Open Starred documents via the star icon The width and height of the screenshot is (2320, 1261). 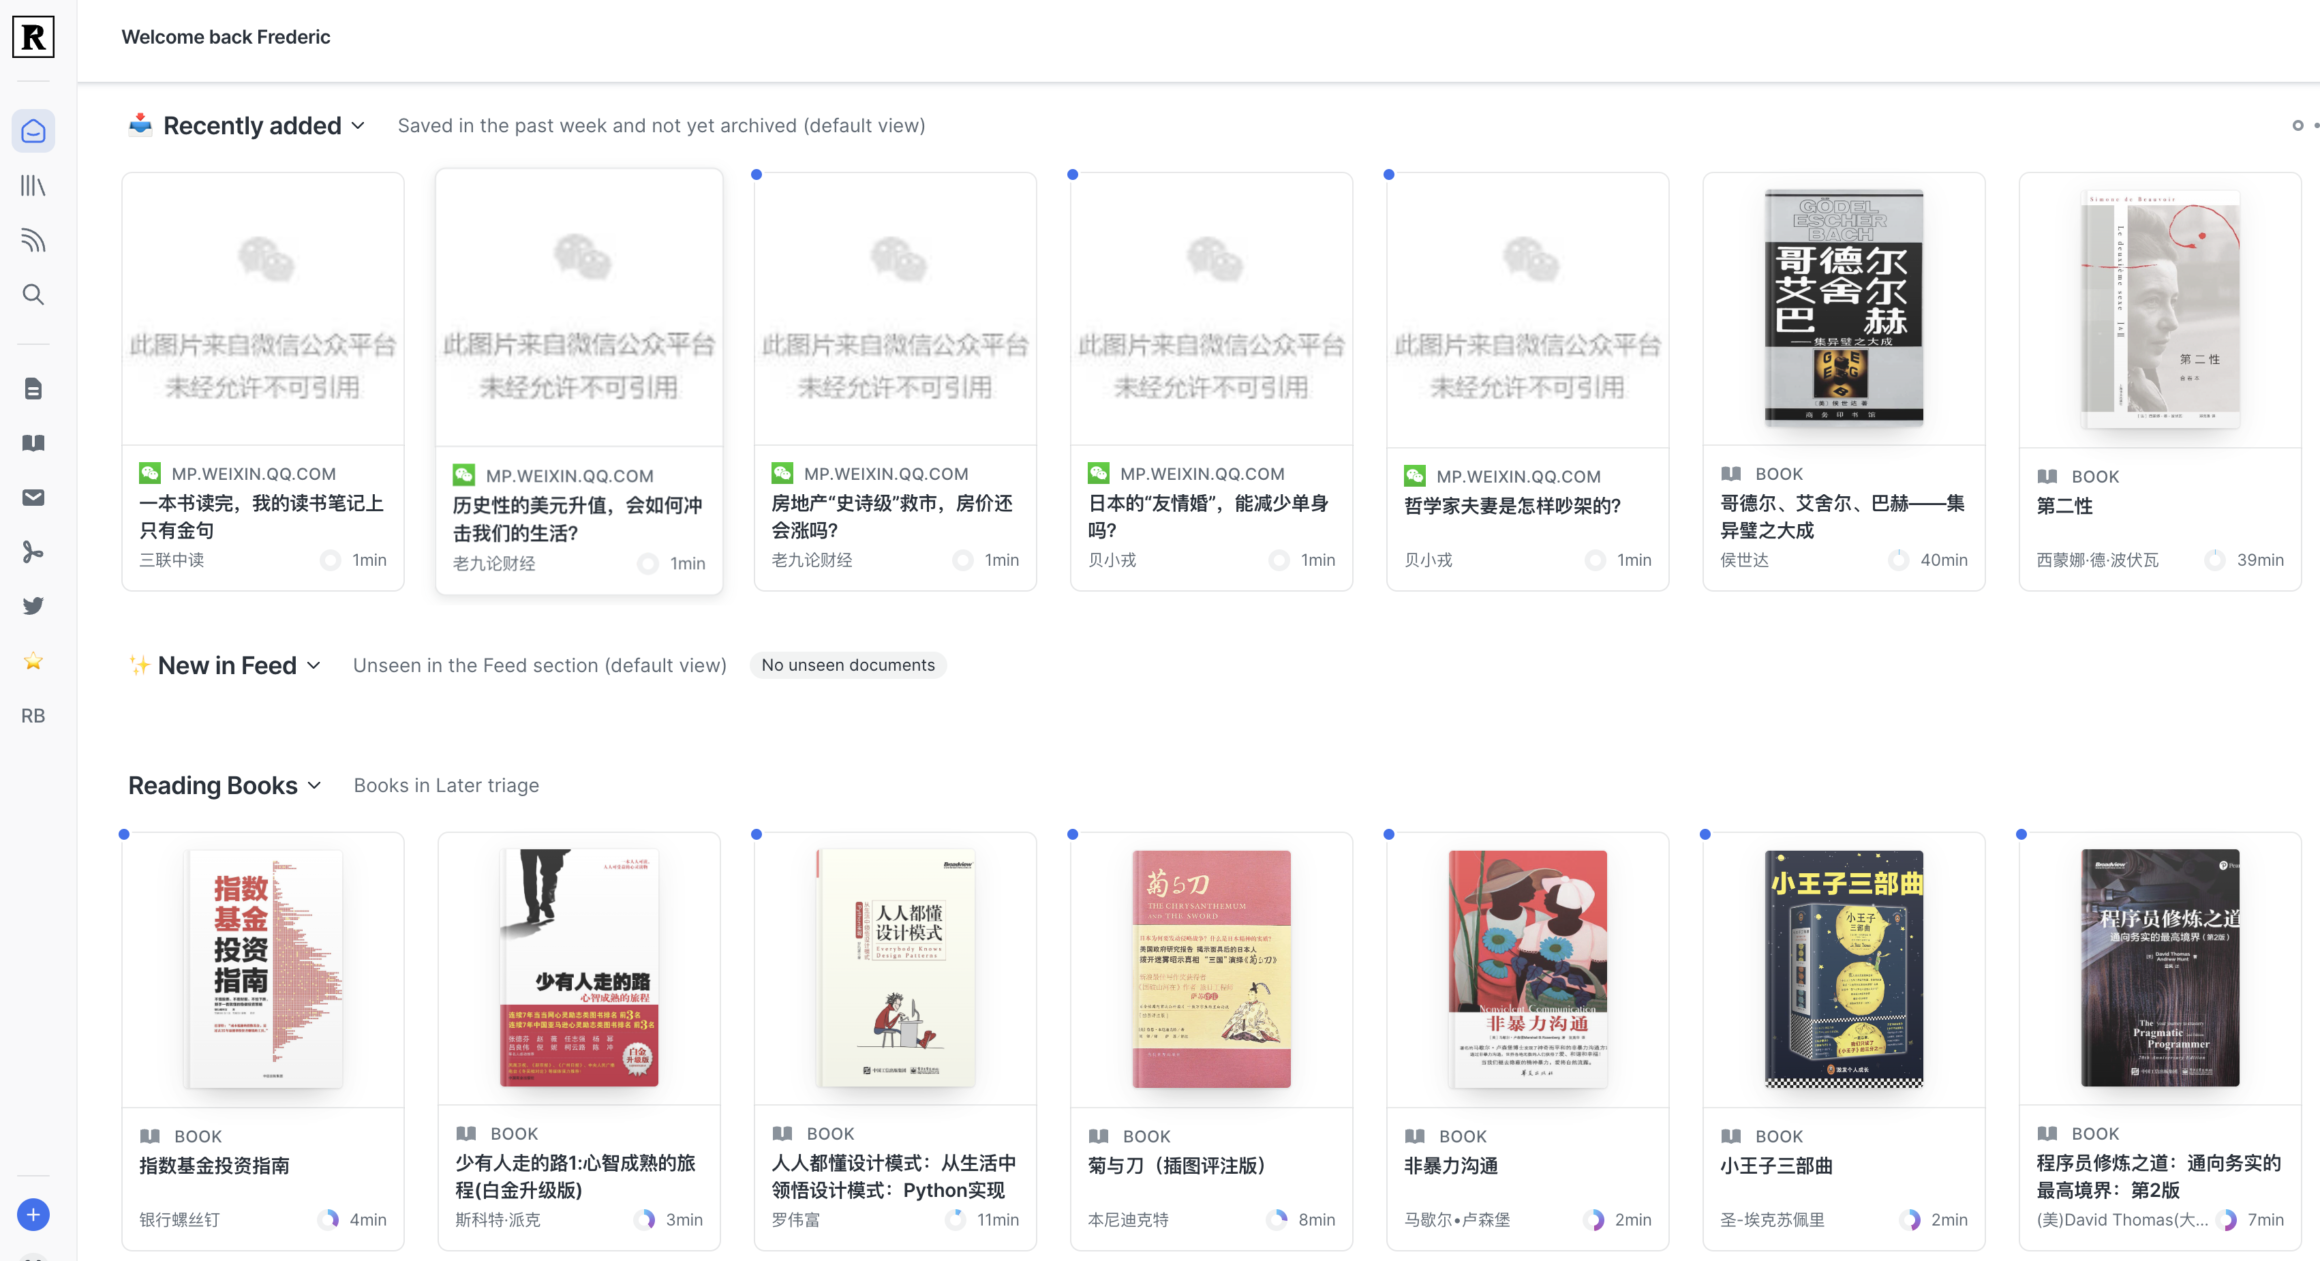click(33, 660)
